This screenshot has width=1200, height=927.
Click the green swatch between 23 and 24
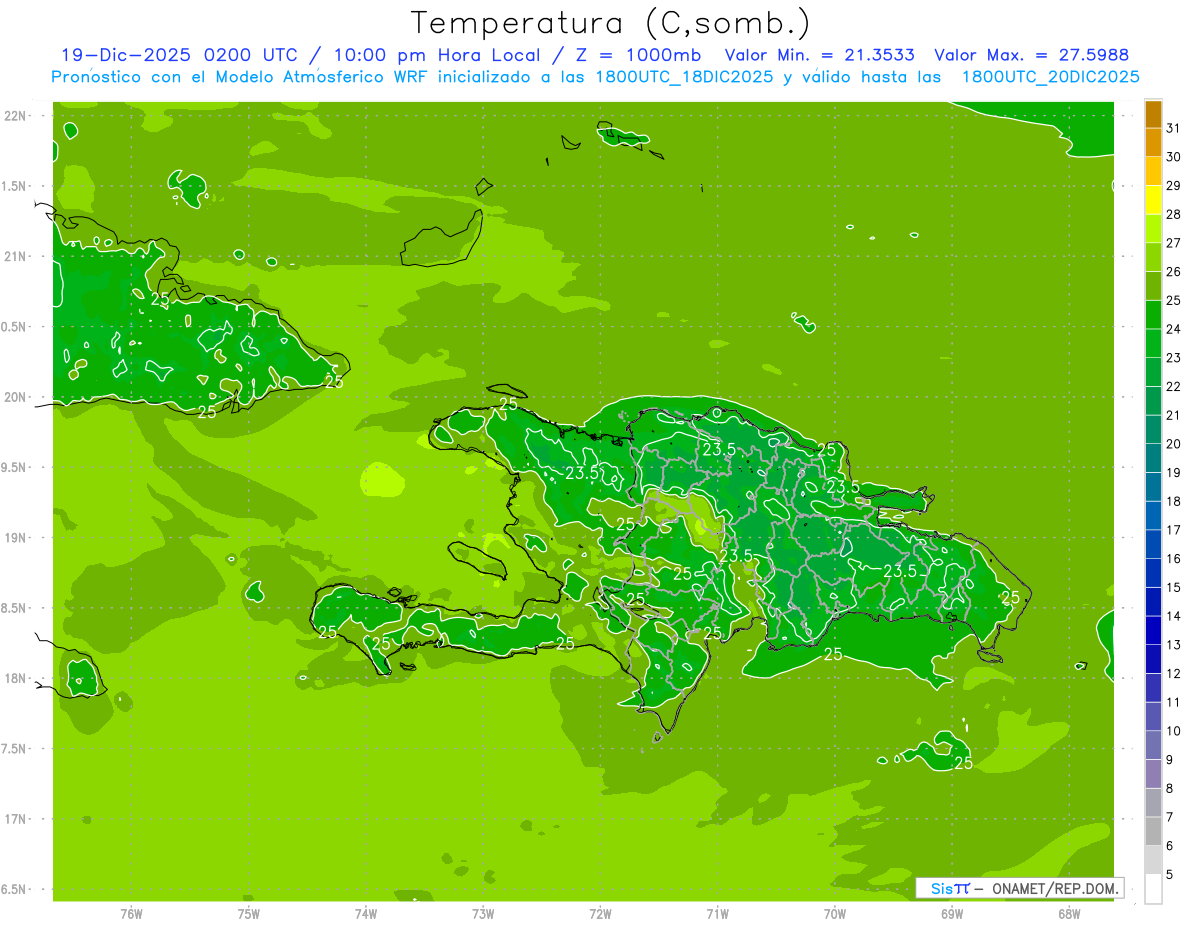[1153, 344]
